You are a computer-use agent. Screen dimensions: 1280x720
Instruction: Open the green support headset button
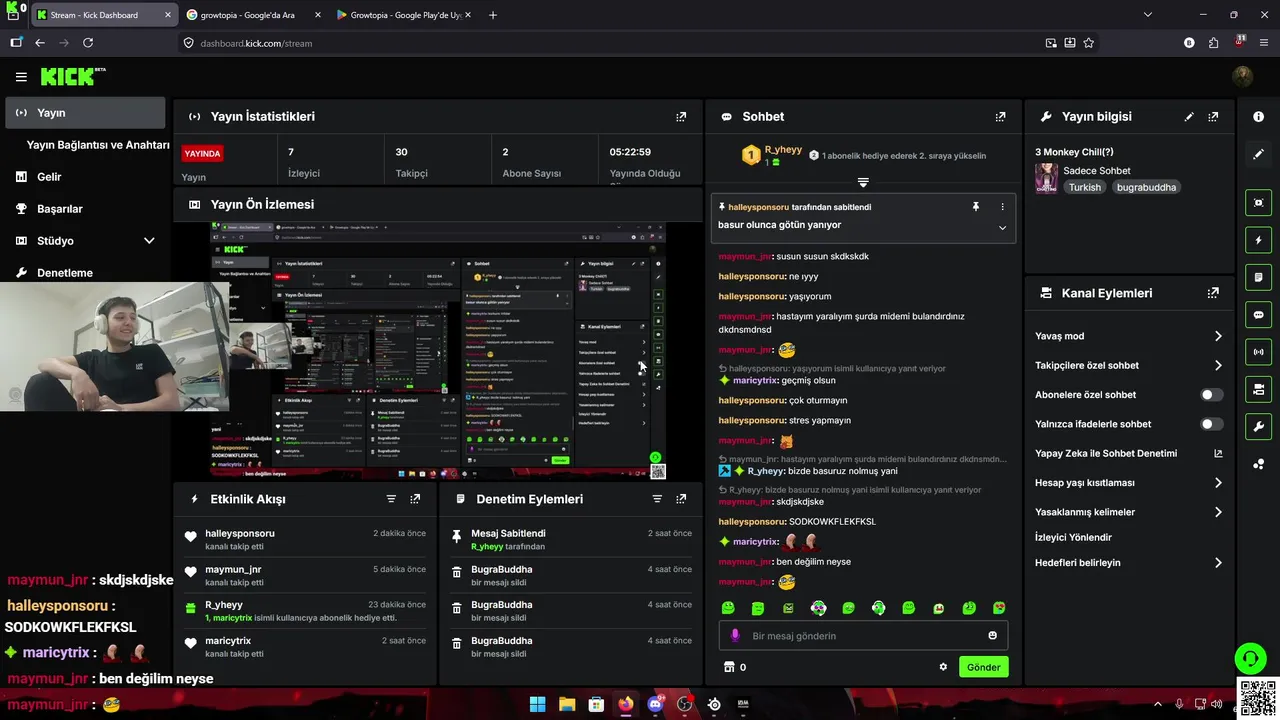1250,658
